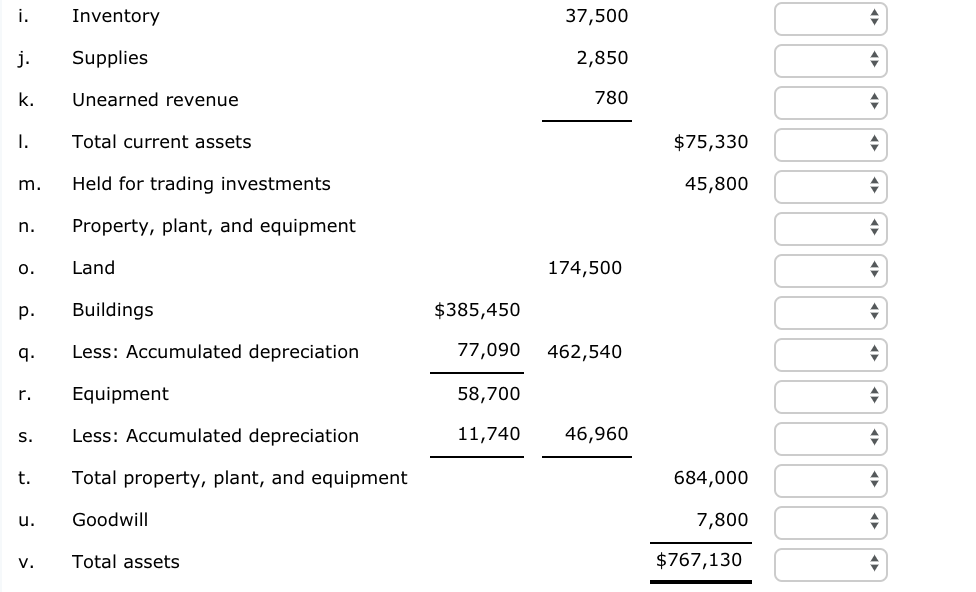Open the dropdown for Total property, plant, and equipment

pyautogui.click(x=829, y=481)
